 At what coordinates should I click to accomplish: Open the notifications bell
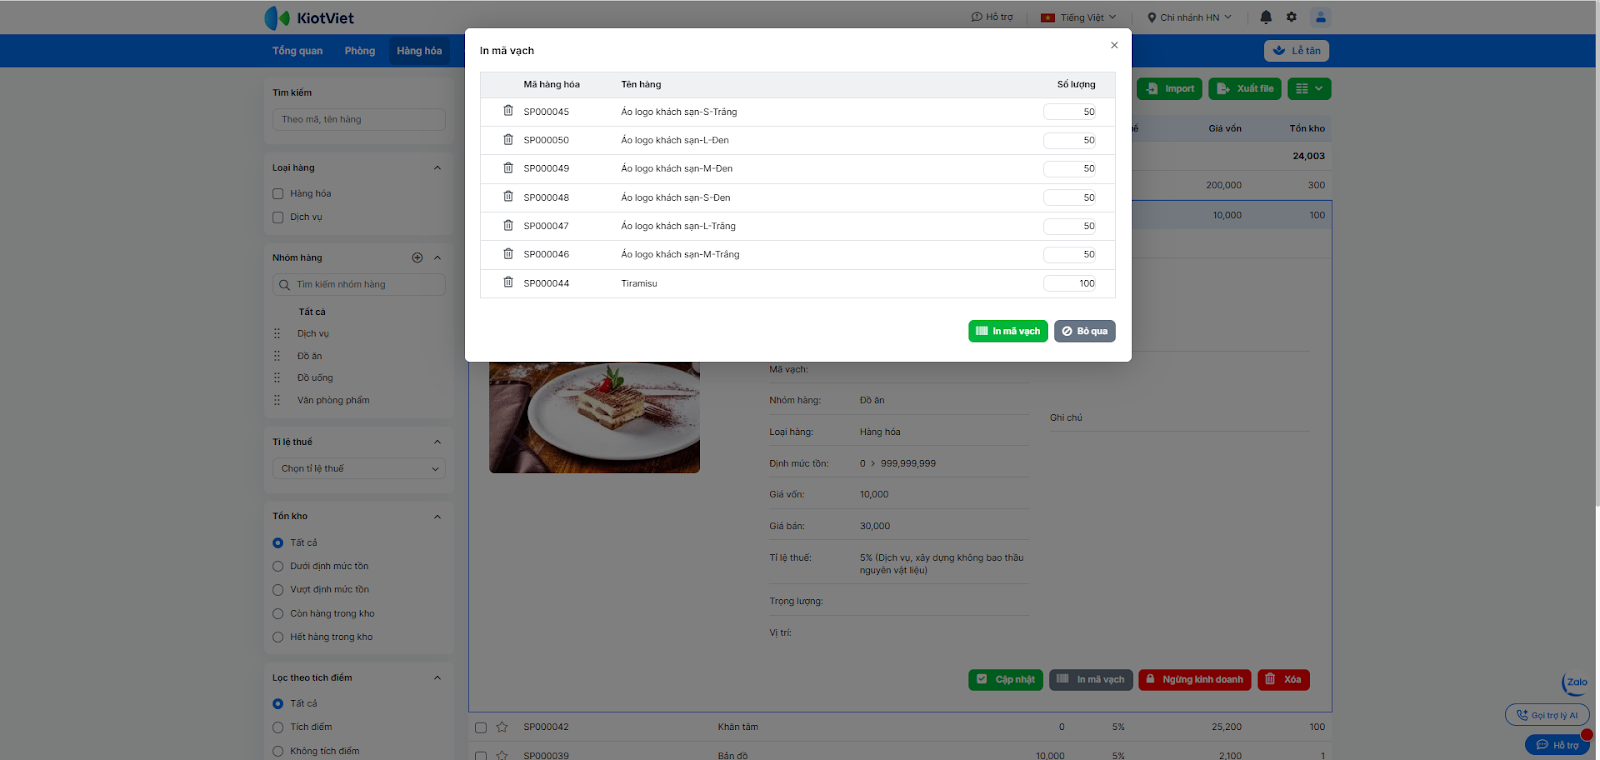[1266, 17]
